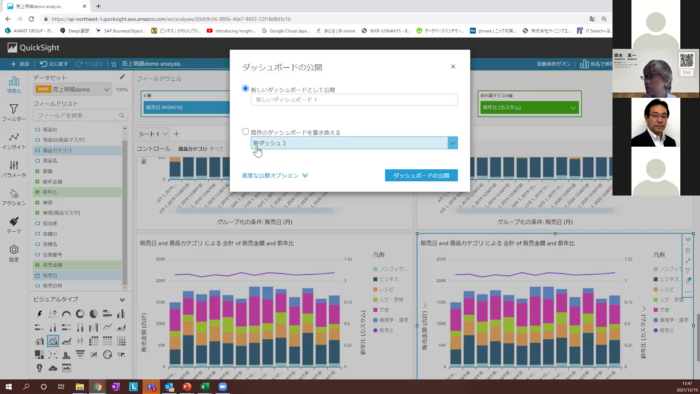Collapse the Visual types panel chevron
The image size is (700, 394).
pyautogui.click(x=122, y=299)
